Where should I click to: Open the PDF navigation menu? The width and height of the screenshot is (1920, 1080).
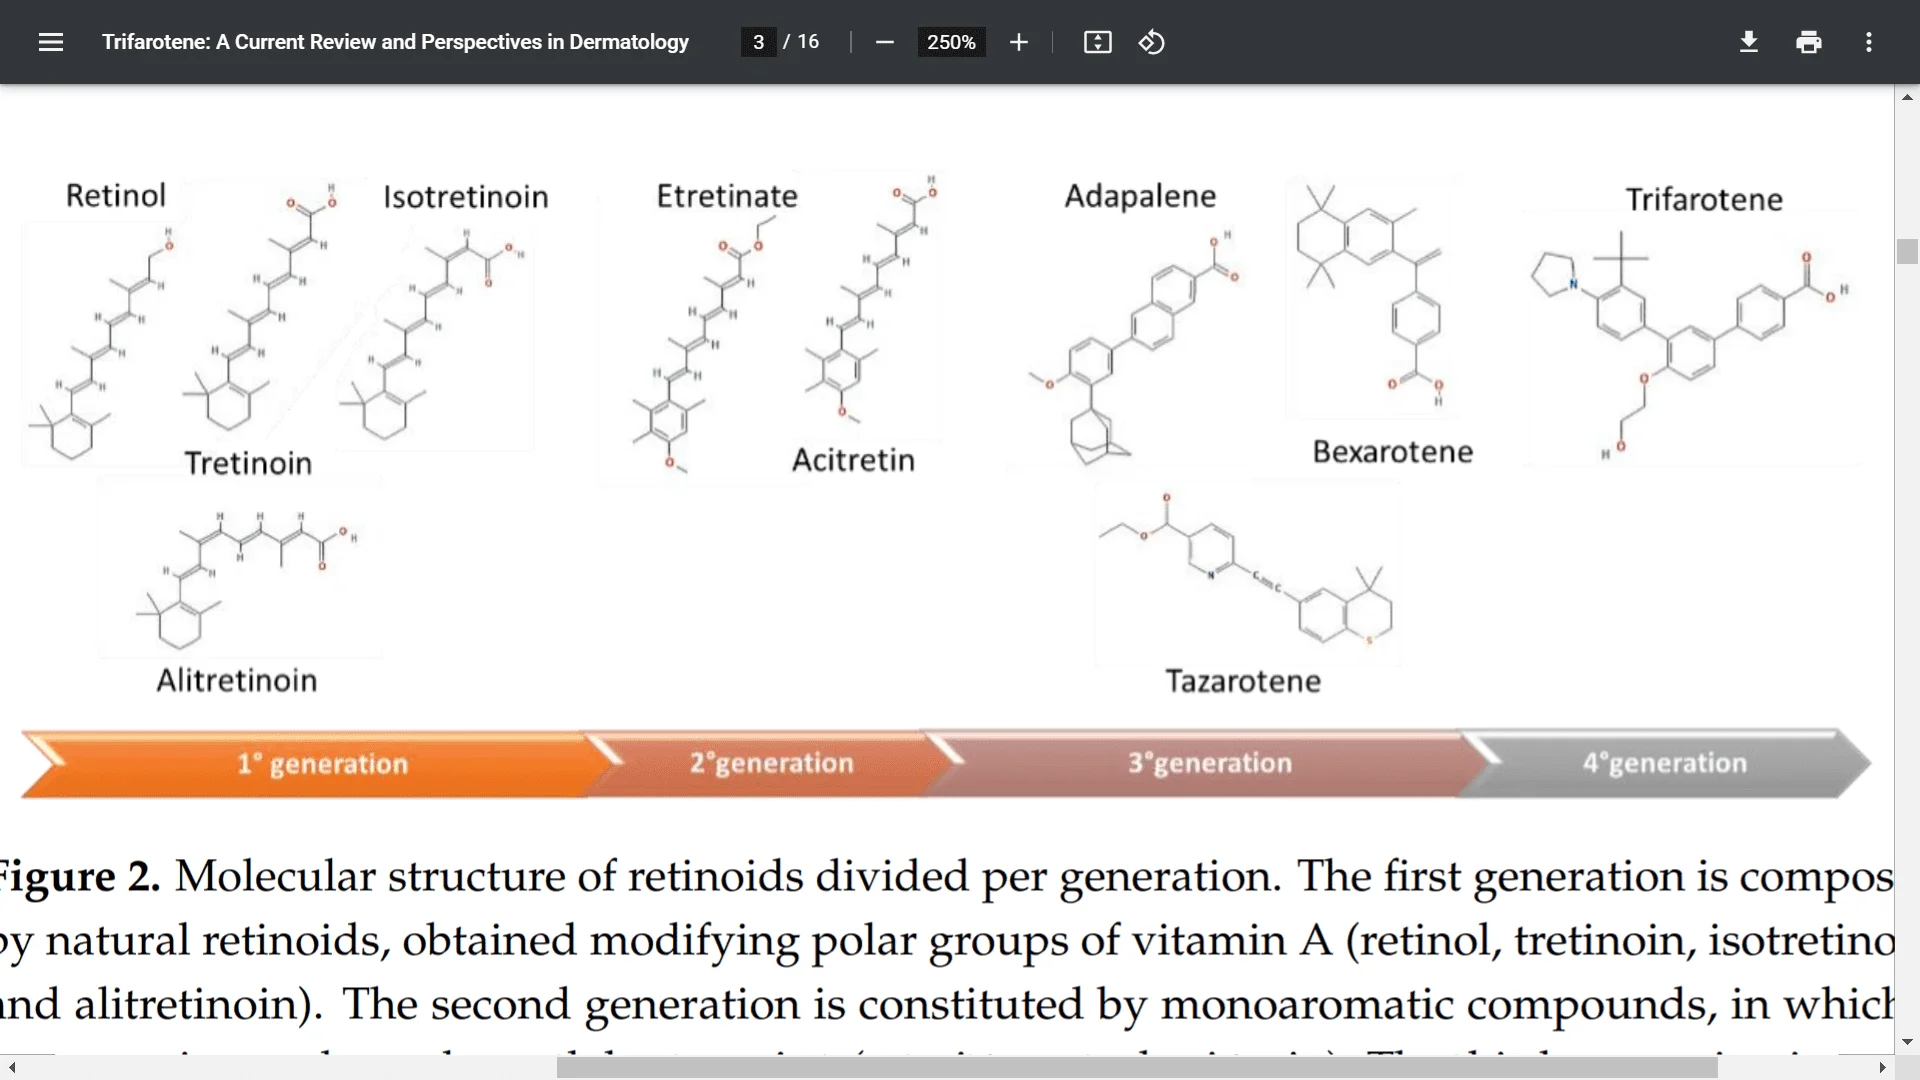50,42
